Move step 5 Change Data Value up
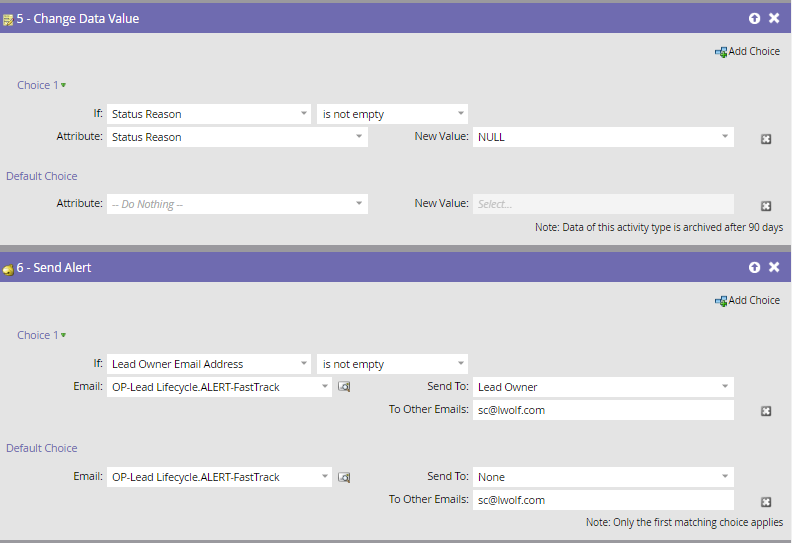Viewport: 792px width, 543px height. click(x=755, y=18)
